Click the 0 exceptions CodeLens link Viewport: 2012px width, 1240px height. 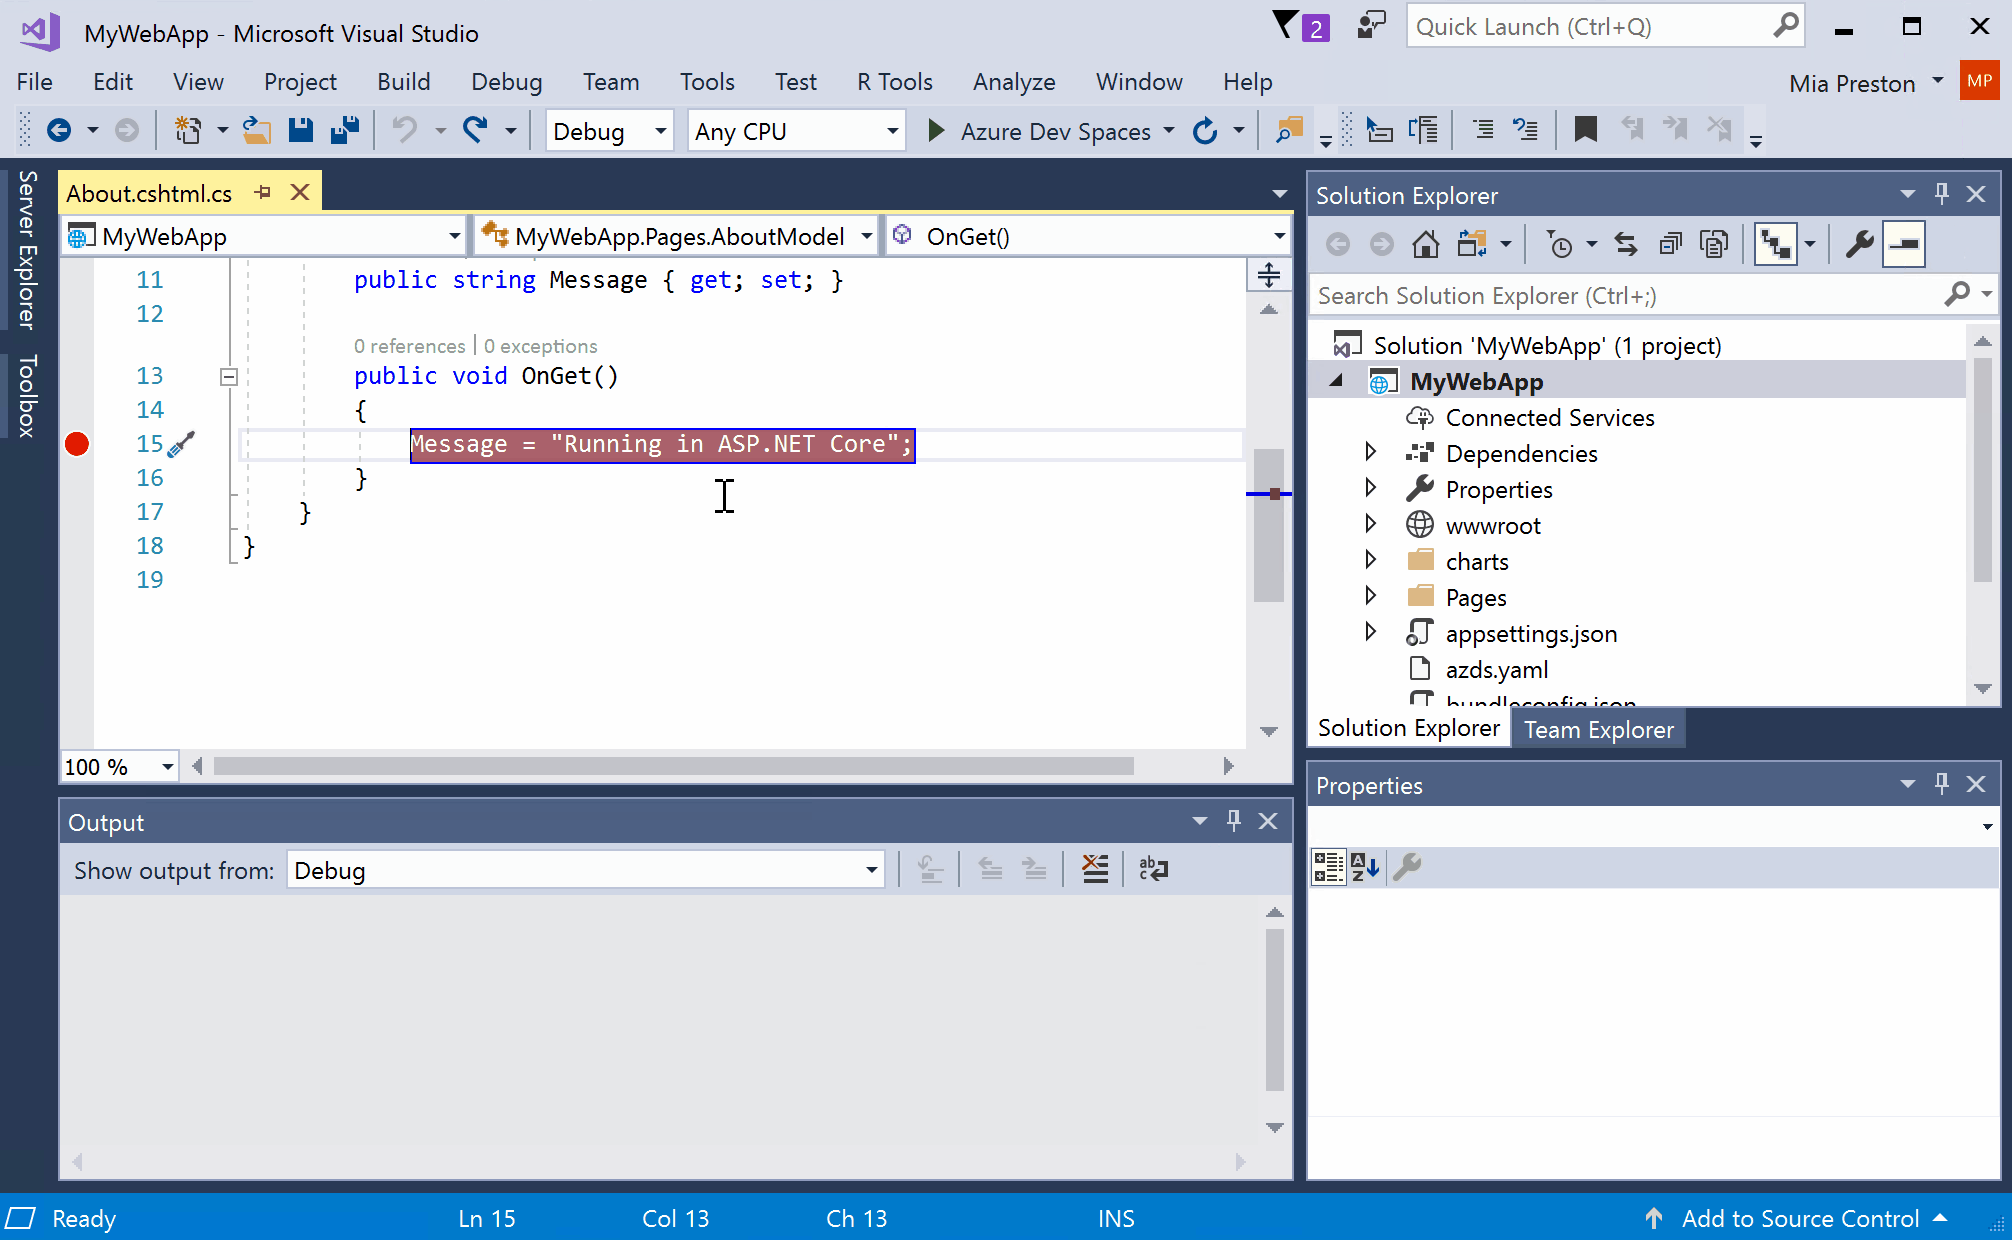pyautogui.click(x=540, y=346)
